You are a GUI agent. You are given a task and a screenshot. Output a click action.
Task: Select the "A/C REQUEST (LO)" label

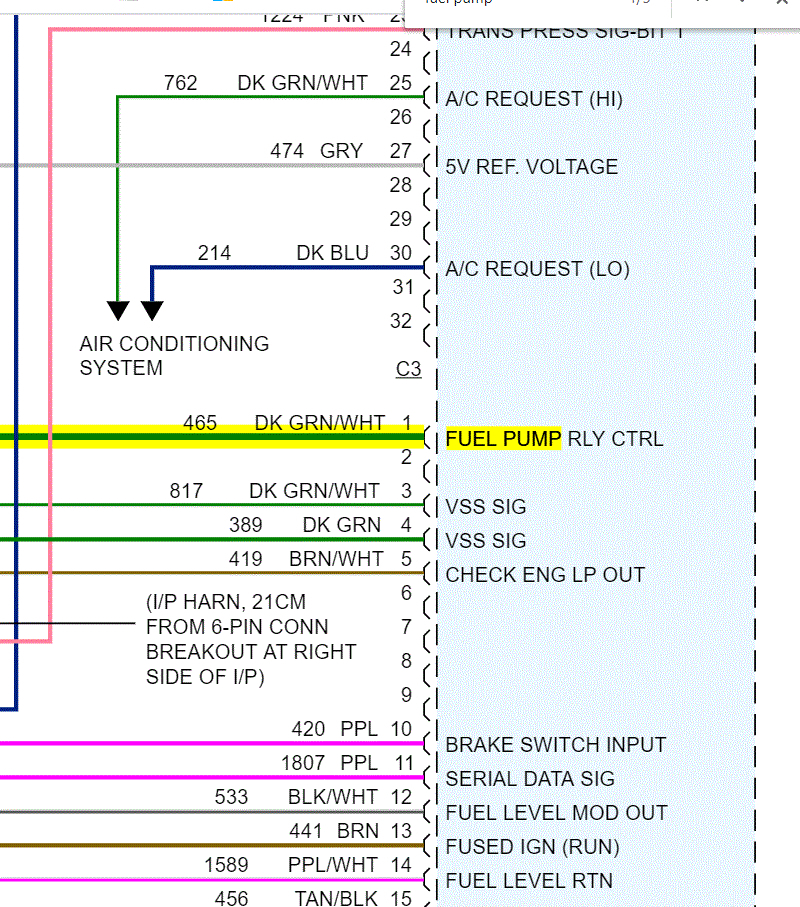537,269
